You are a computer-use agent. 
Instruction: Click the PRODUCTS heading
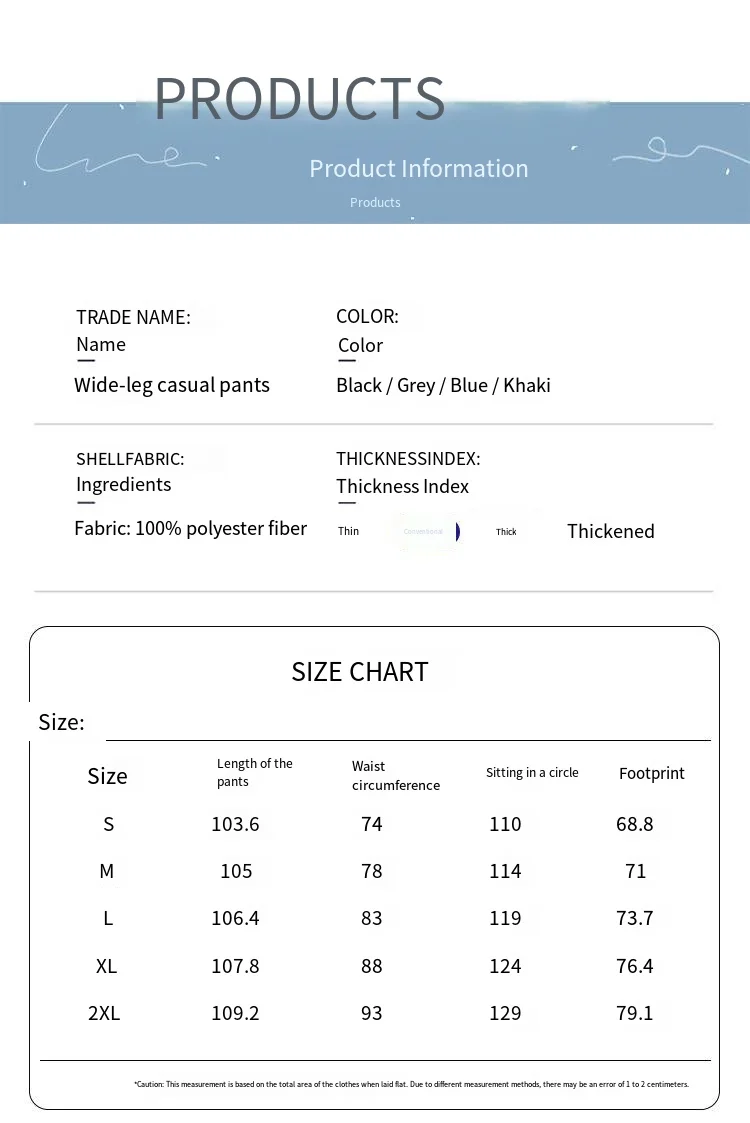[x=299, y=98]
